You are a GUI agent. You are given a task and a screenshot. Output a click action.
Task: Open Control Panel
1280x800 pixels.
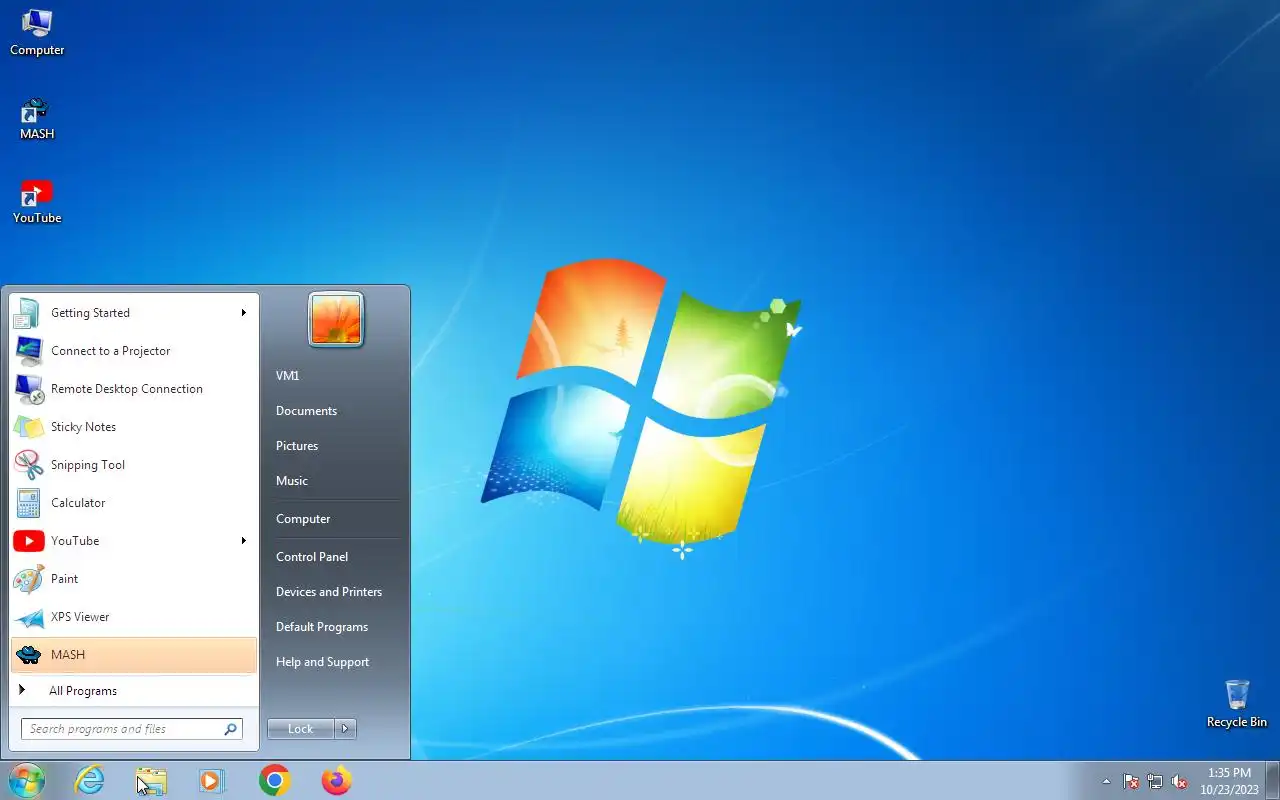click(x=312, y=557)
